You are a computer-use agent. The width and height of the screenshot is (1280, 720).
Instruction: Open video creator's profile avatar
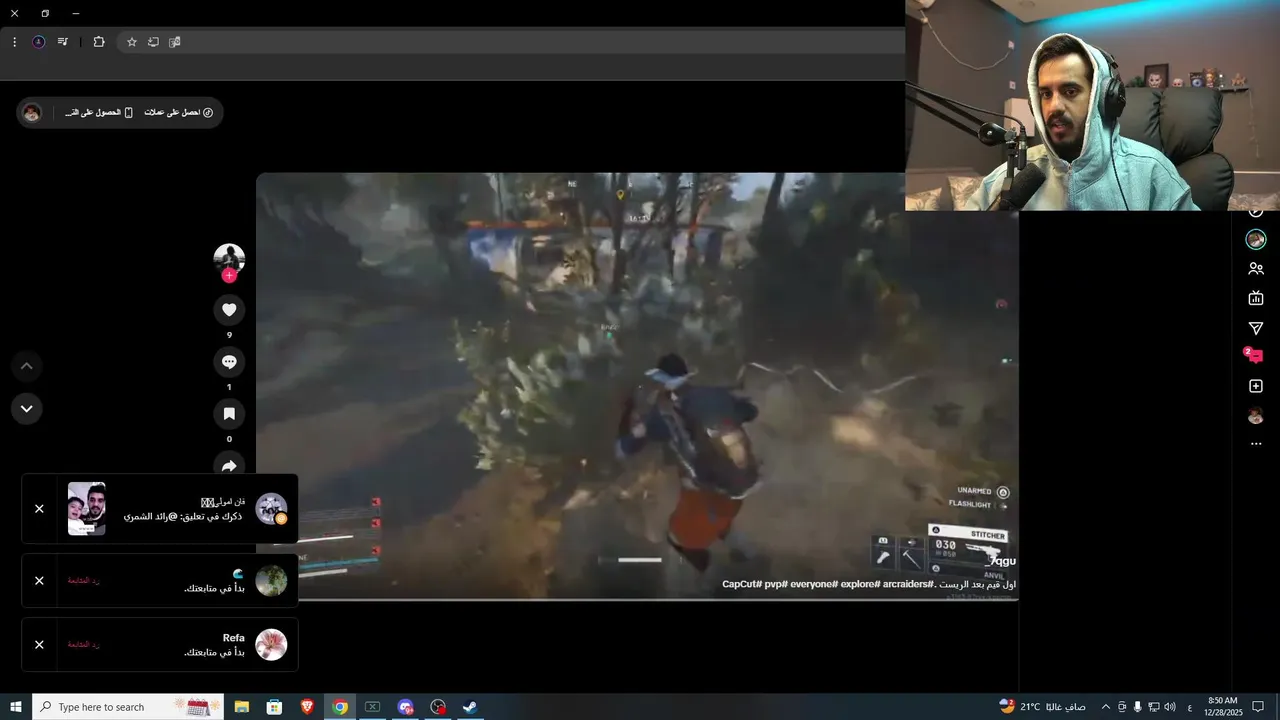(x=229, y=258)
